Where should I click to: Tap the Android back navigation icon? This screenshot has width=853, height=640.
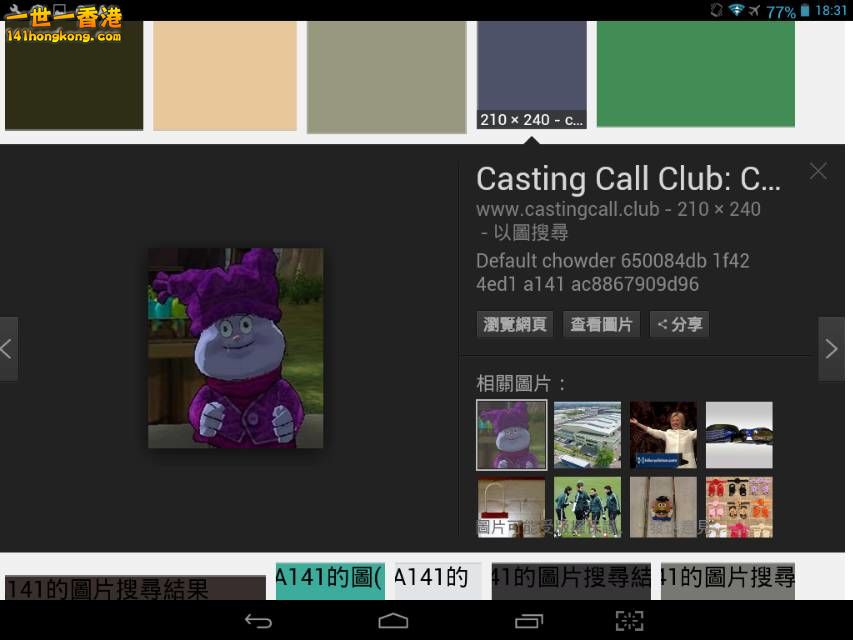click(x=258, y=621)
